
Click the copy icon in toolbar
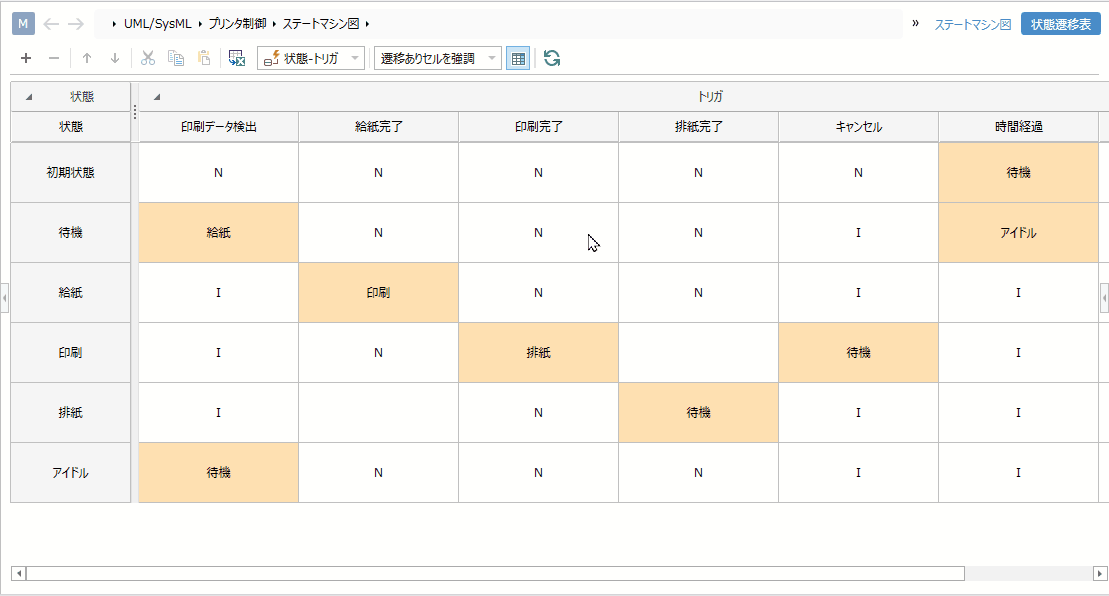(x=176, y=59)
